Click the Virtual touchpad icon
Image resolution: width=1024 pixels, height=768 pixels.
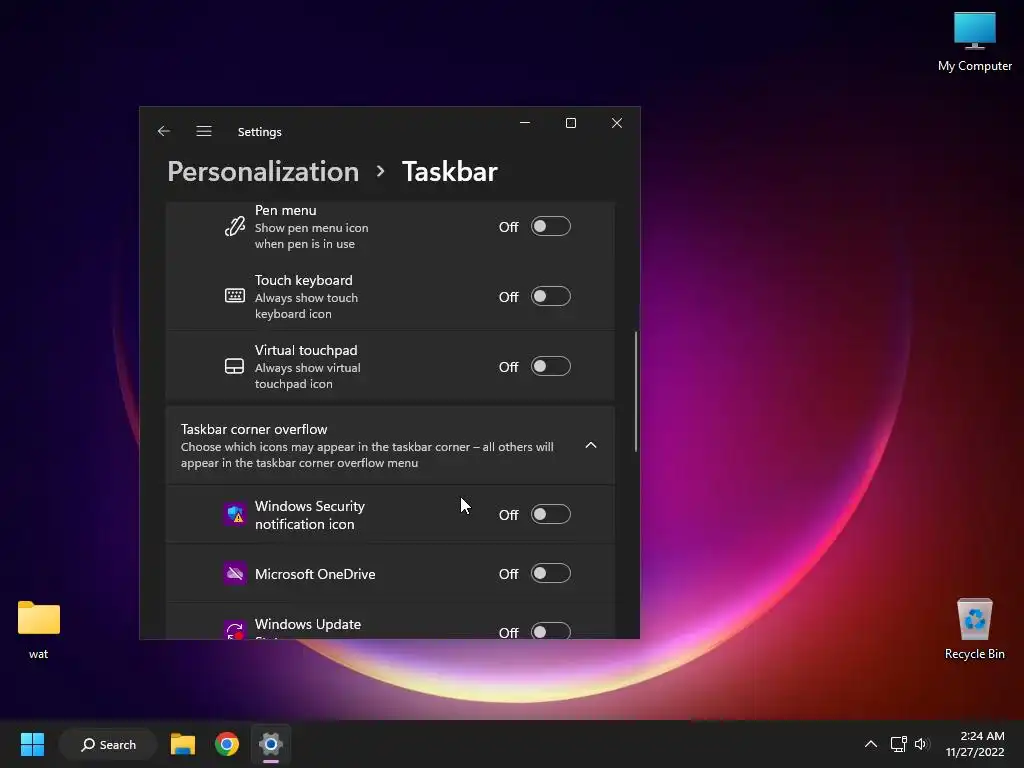(234, 366)
